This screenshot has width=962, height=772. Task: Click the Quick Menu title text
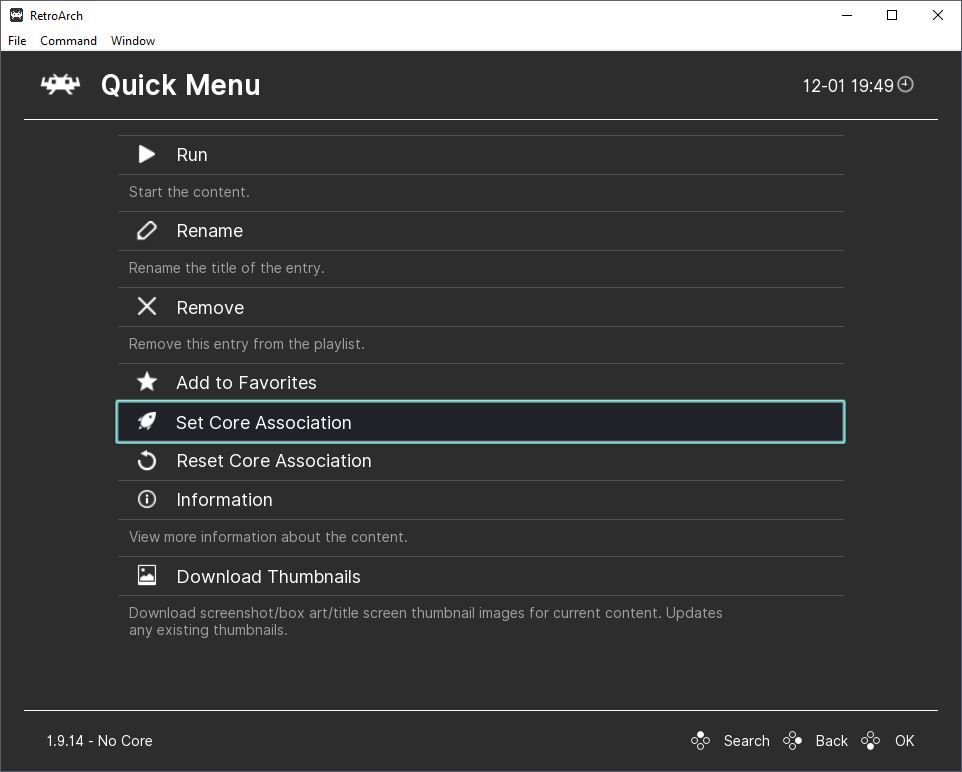(180, 85)
